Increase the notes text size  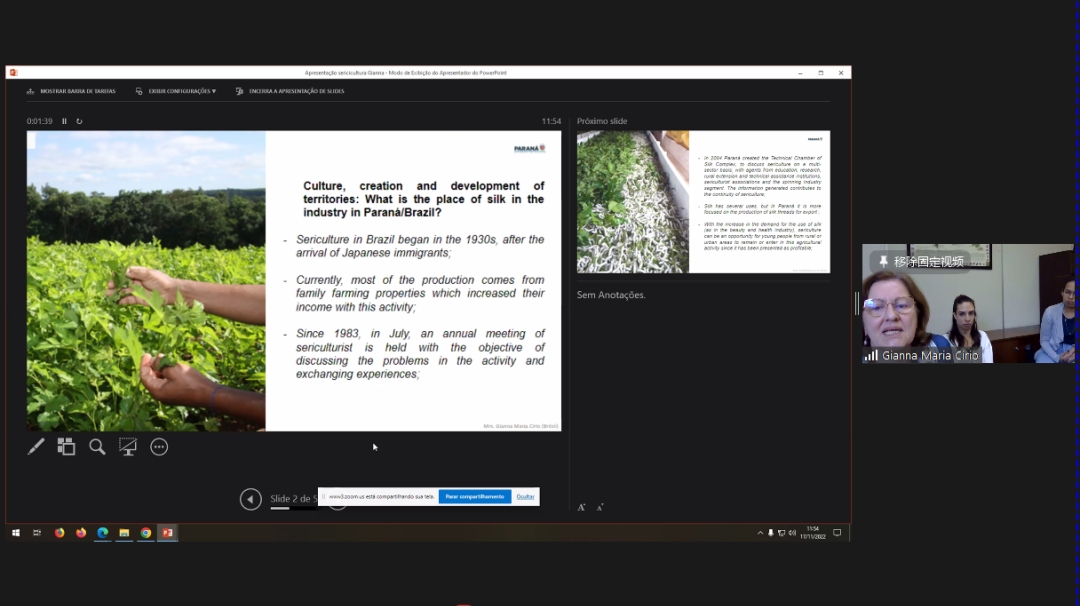[582, 507]
